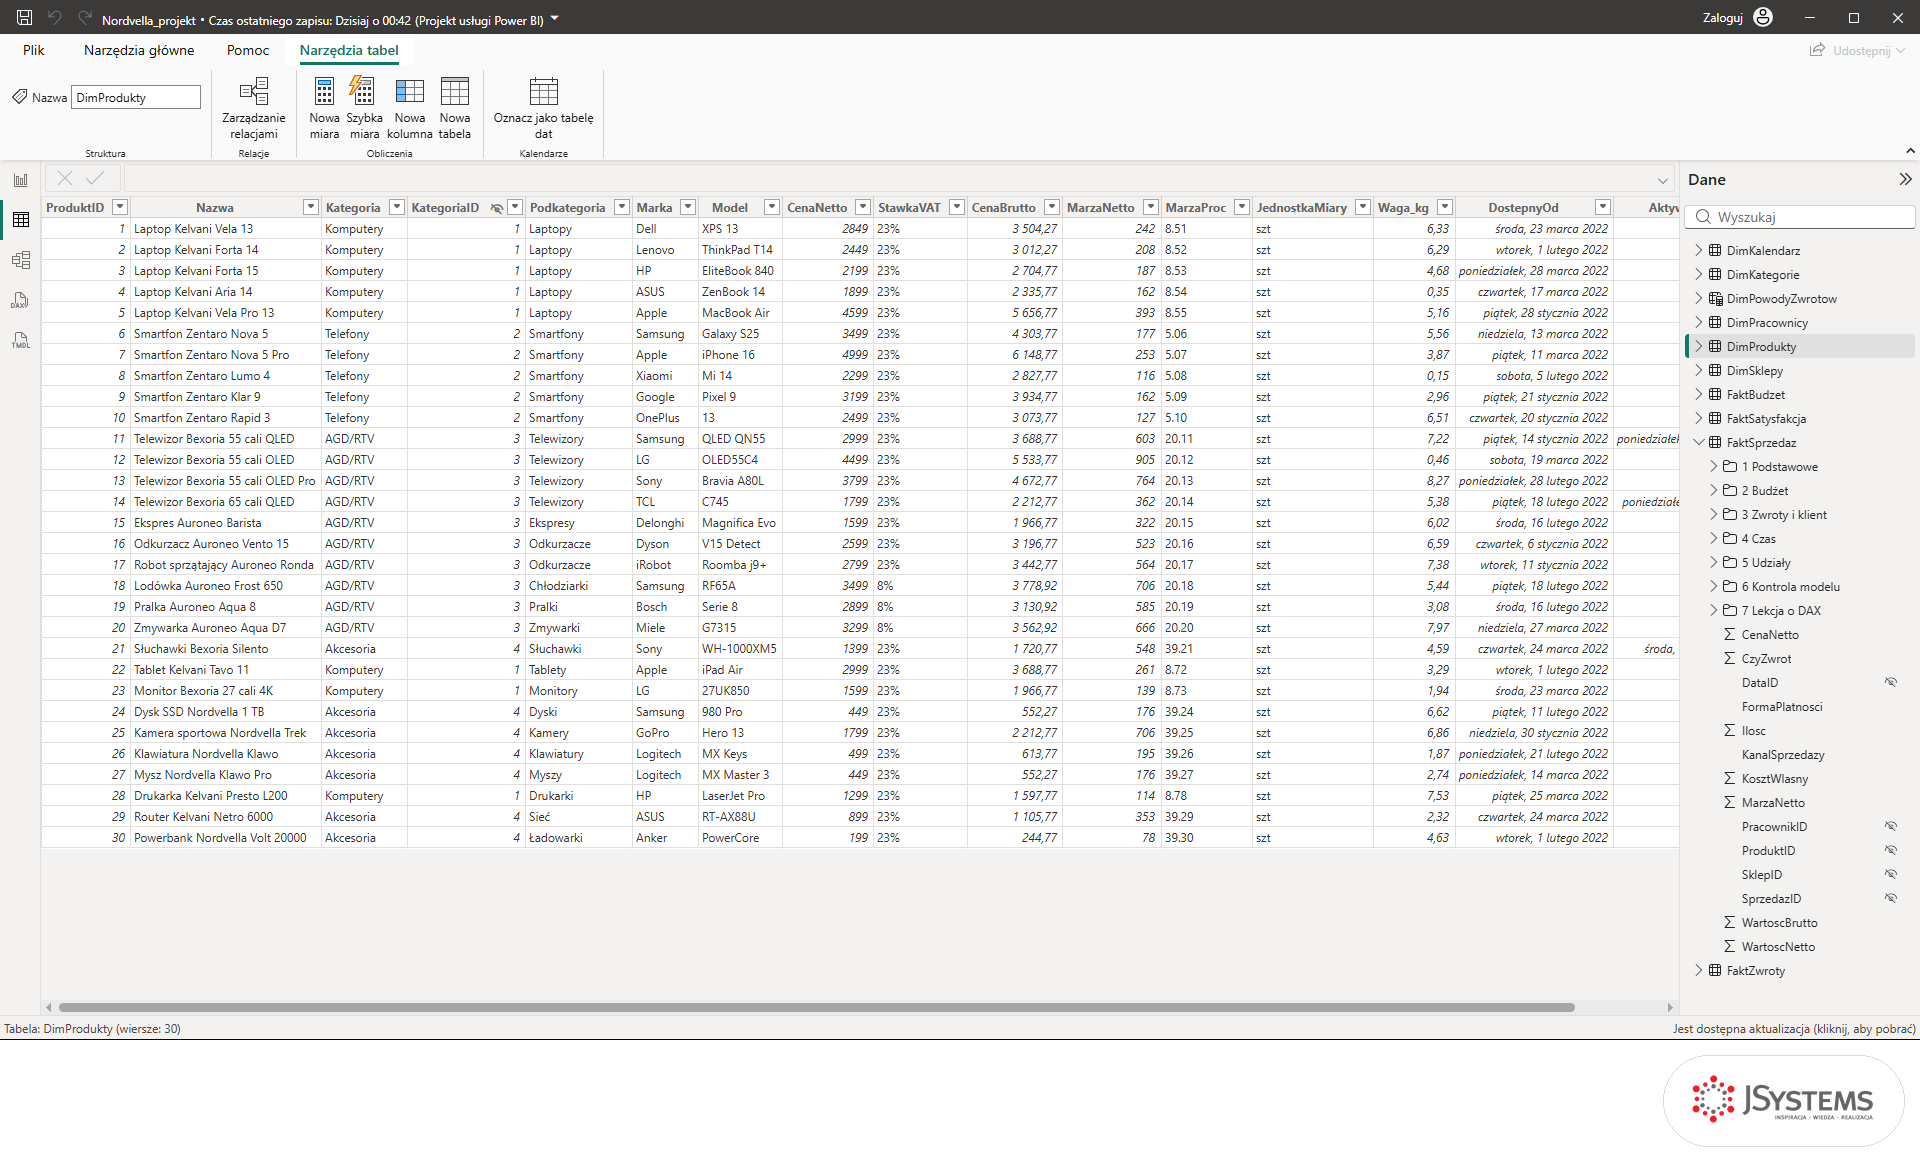
Task: Open the Pomoc tab
Action: click(248, 50)
